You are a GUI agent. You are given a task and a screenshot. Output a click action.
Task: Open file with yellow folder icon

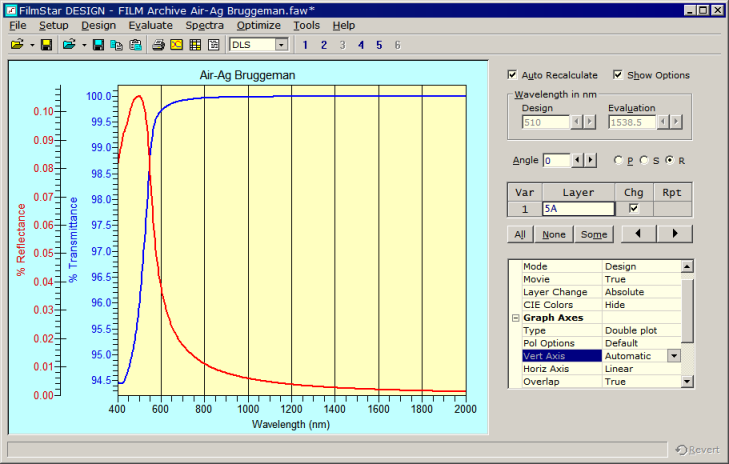coord(17,45)
